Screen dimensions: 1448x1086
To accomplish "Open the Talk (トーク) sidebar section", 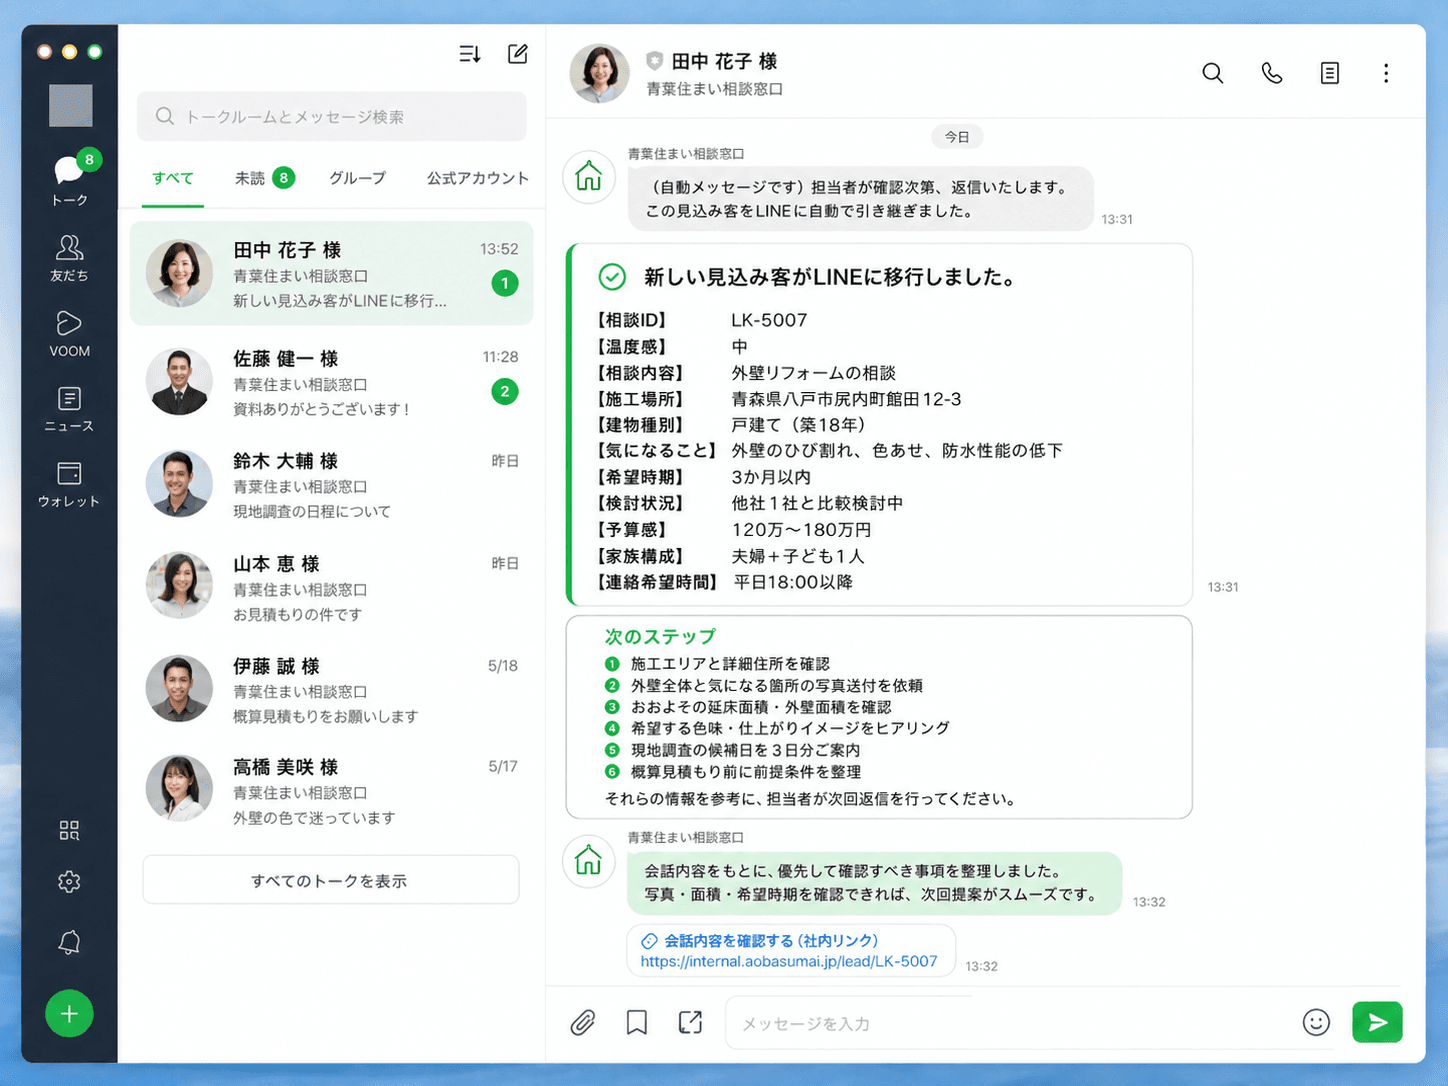I will (70, 180).
